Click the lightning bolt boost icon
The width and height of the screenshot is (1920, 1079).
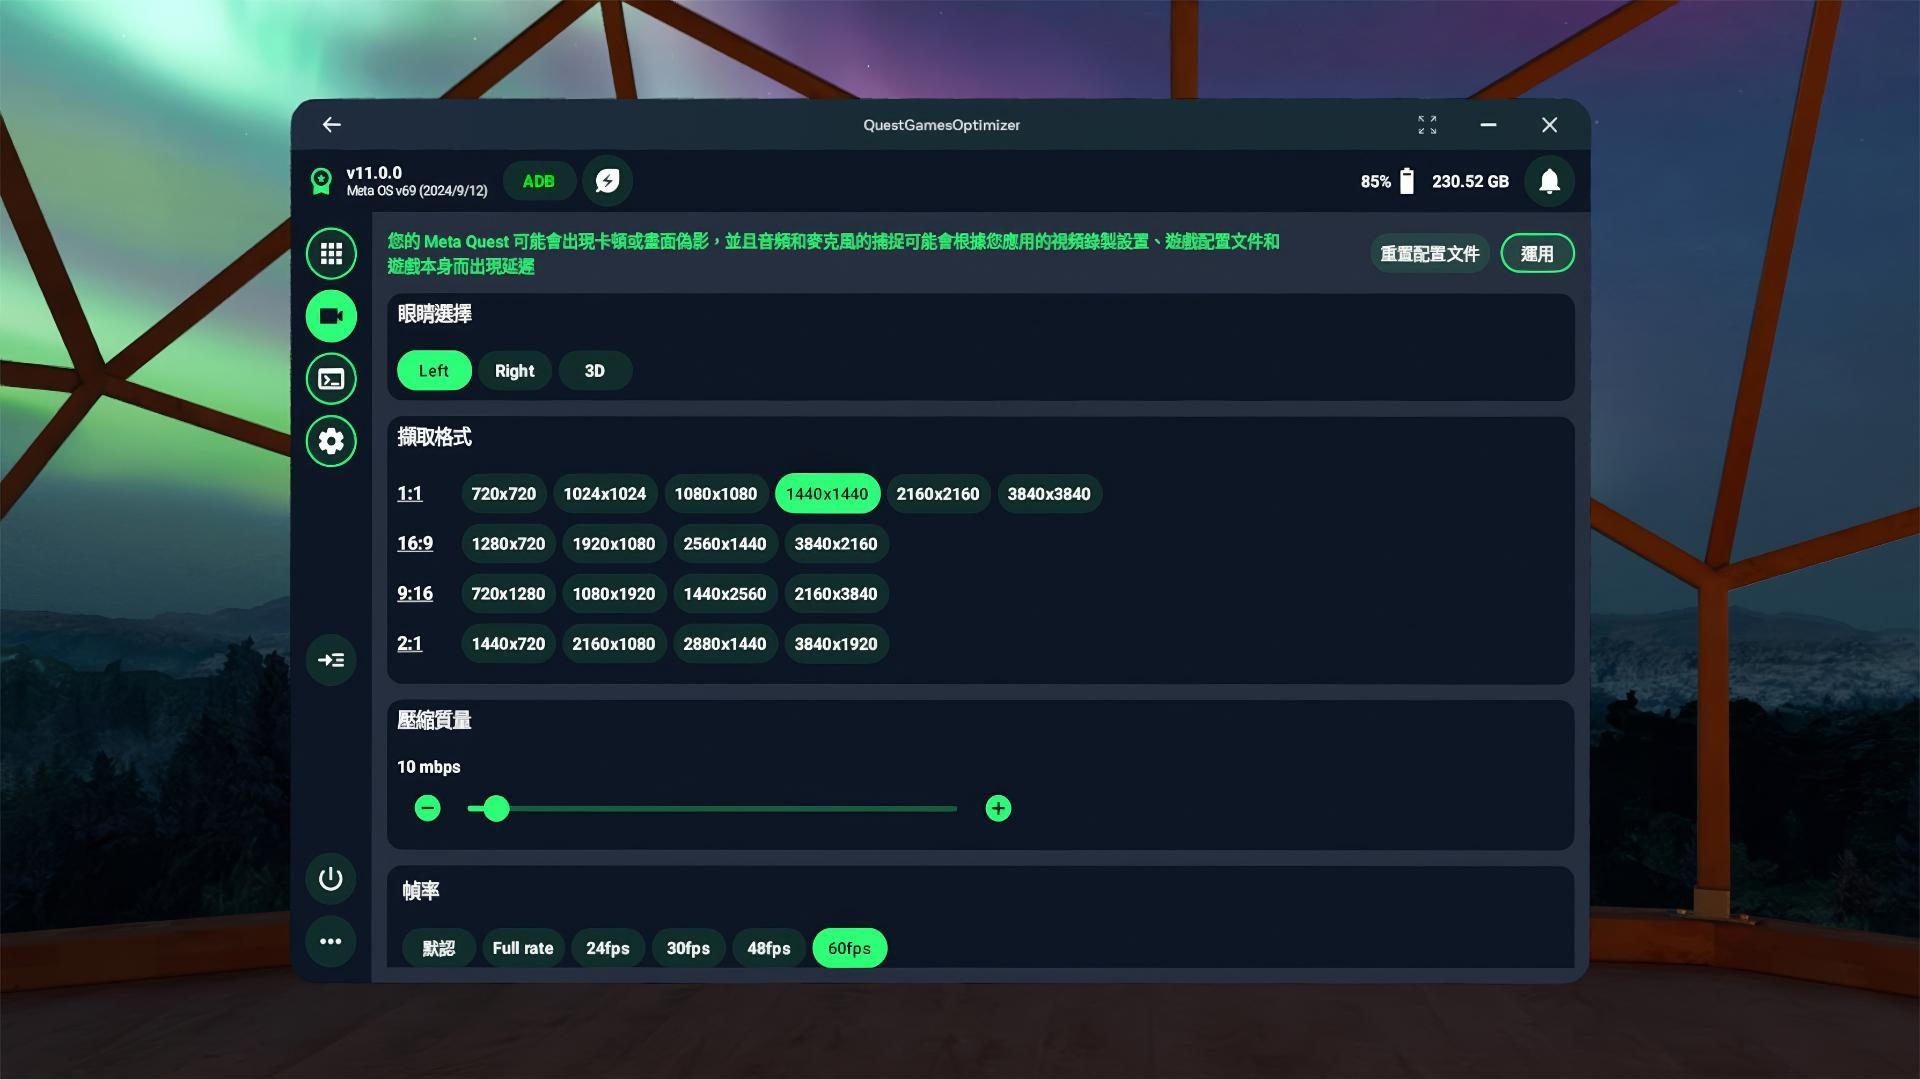607,181
